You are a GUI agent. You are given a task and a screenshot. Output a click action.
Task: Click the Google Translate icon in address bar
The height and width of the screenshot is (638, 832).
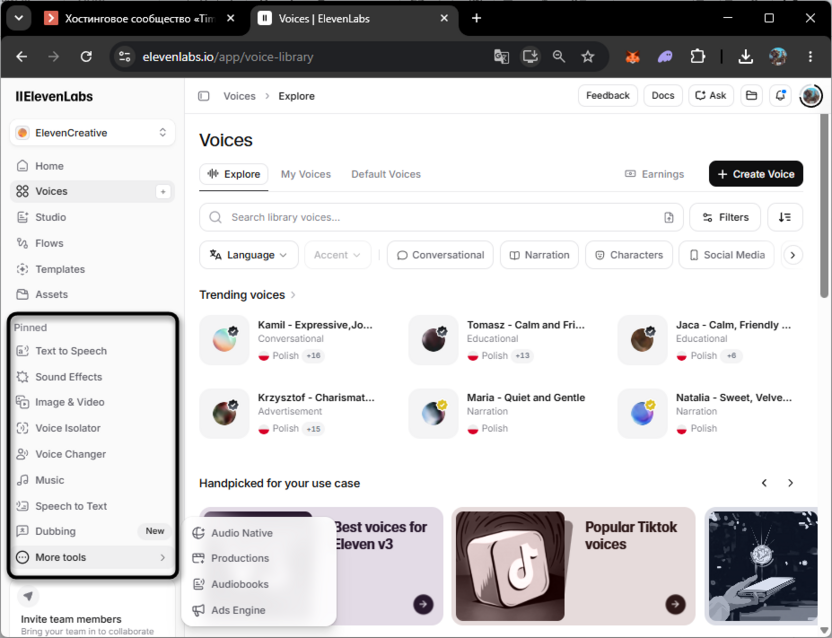tap(501, 56)
